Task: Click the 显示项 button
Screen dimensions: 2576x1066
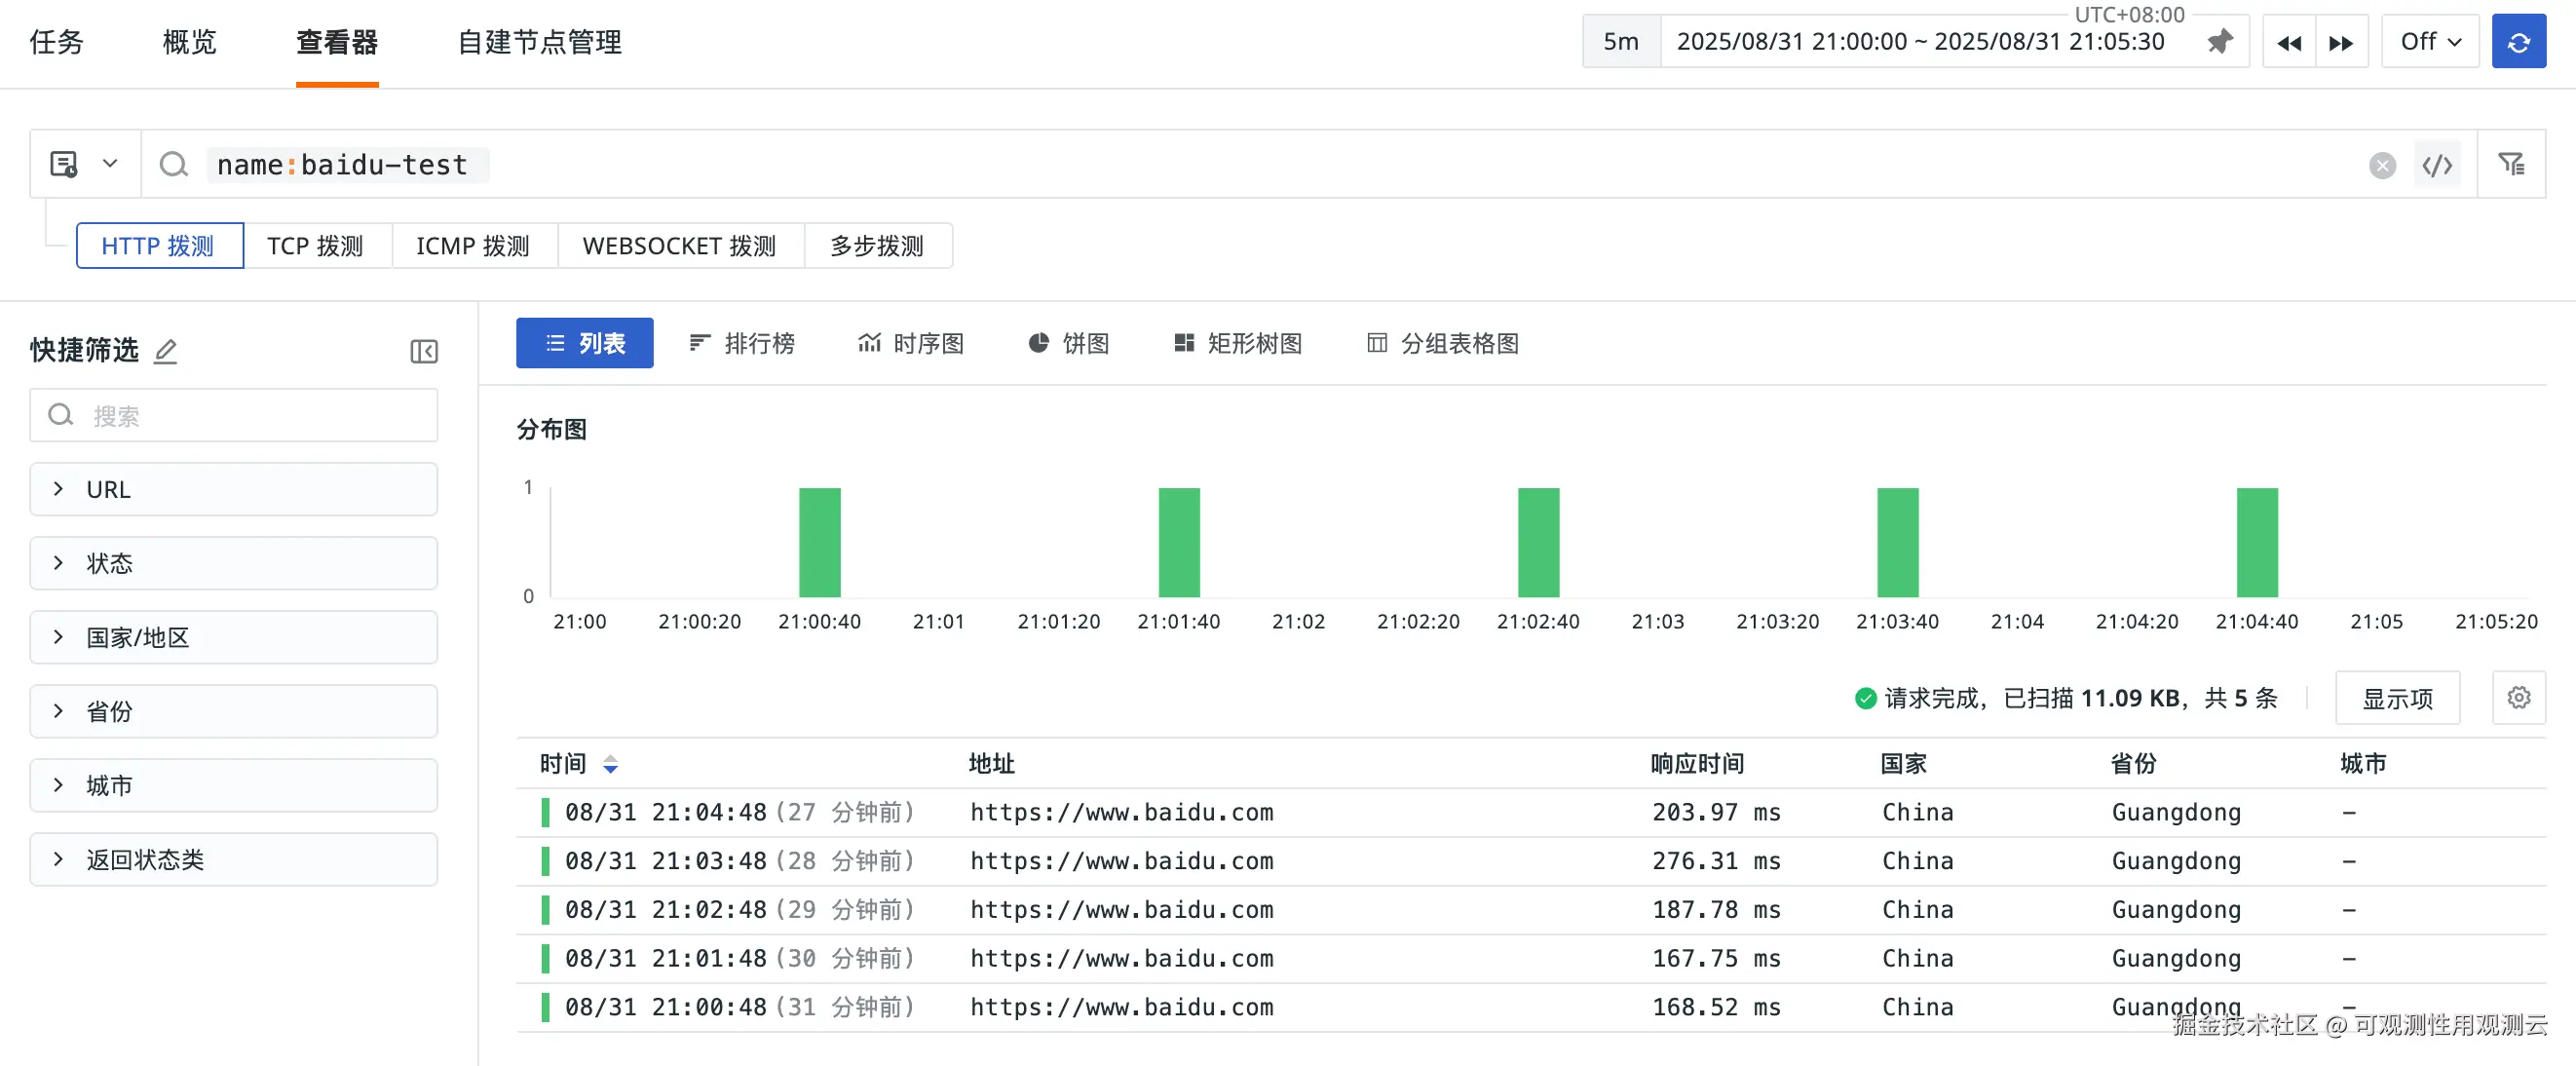Action: click(2397, 697)
